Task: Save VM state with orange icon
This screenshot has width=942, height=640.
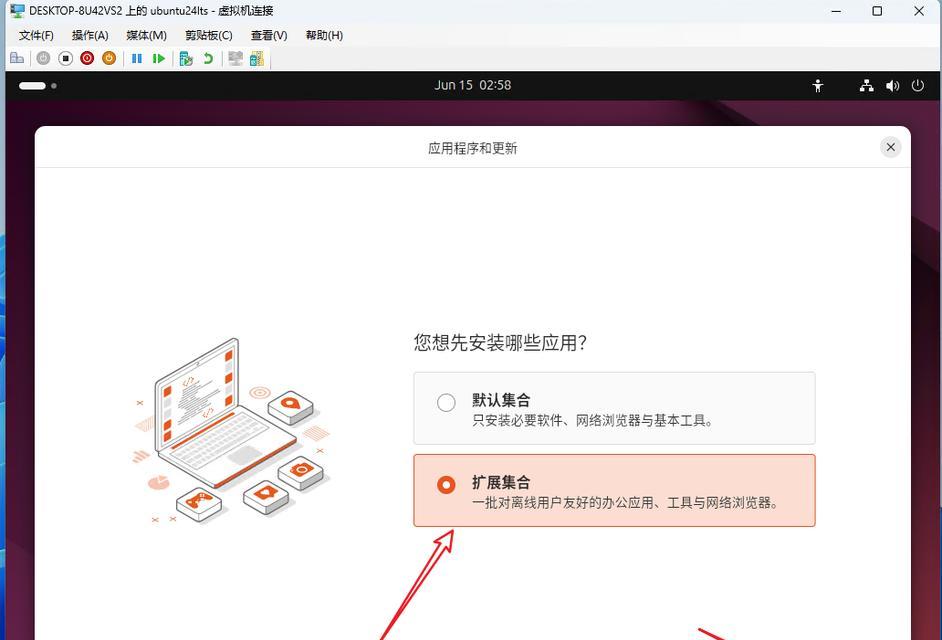Action: point(109,58)
